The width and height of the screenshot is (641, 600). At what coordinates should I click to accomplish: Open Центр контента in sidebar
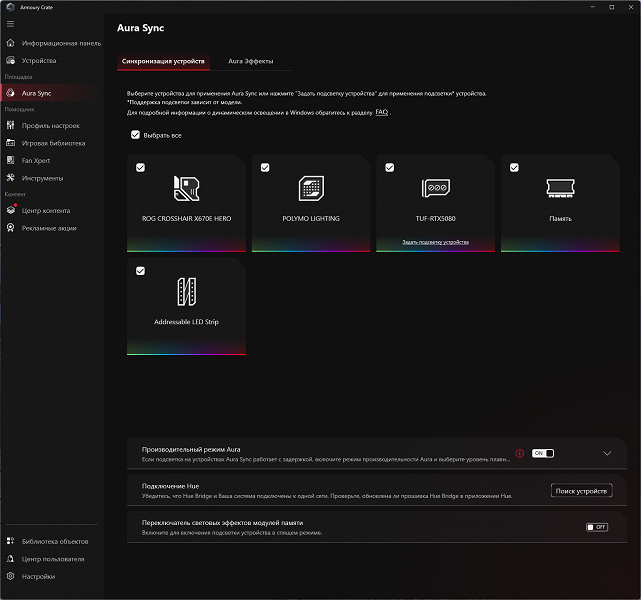point(52,210)
